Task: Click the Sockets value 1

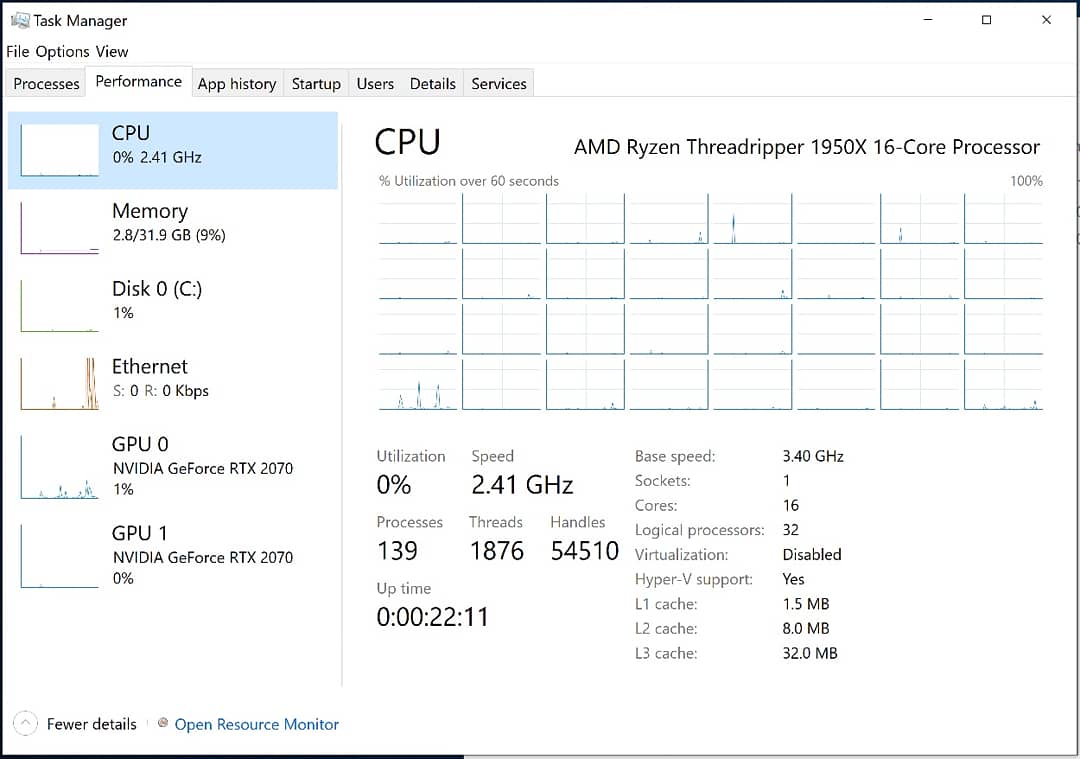Action: pyautogui.click(x=787, y=481)
